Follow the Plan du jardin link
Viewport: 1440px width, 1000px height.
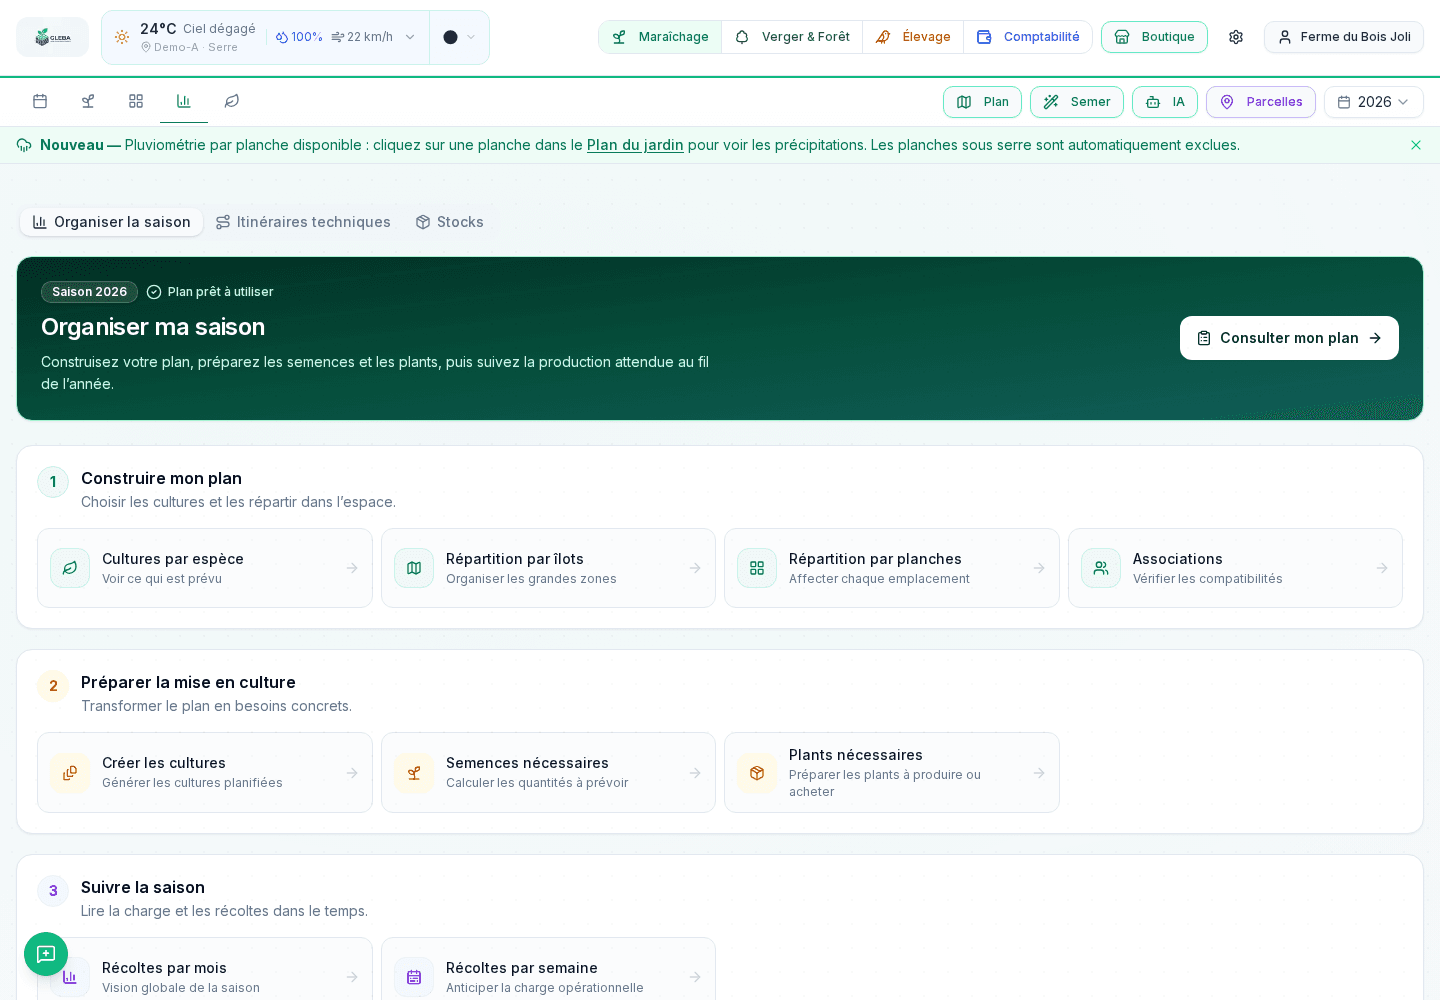[x=635, y=145]
